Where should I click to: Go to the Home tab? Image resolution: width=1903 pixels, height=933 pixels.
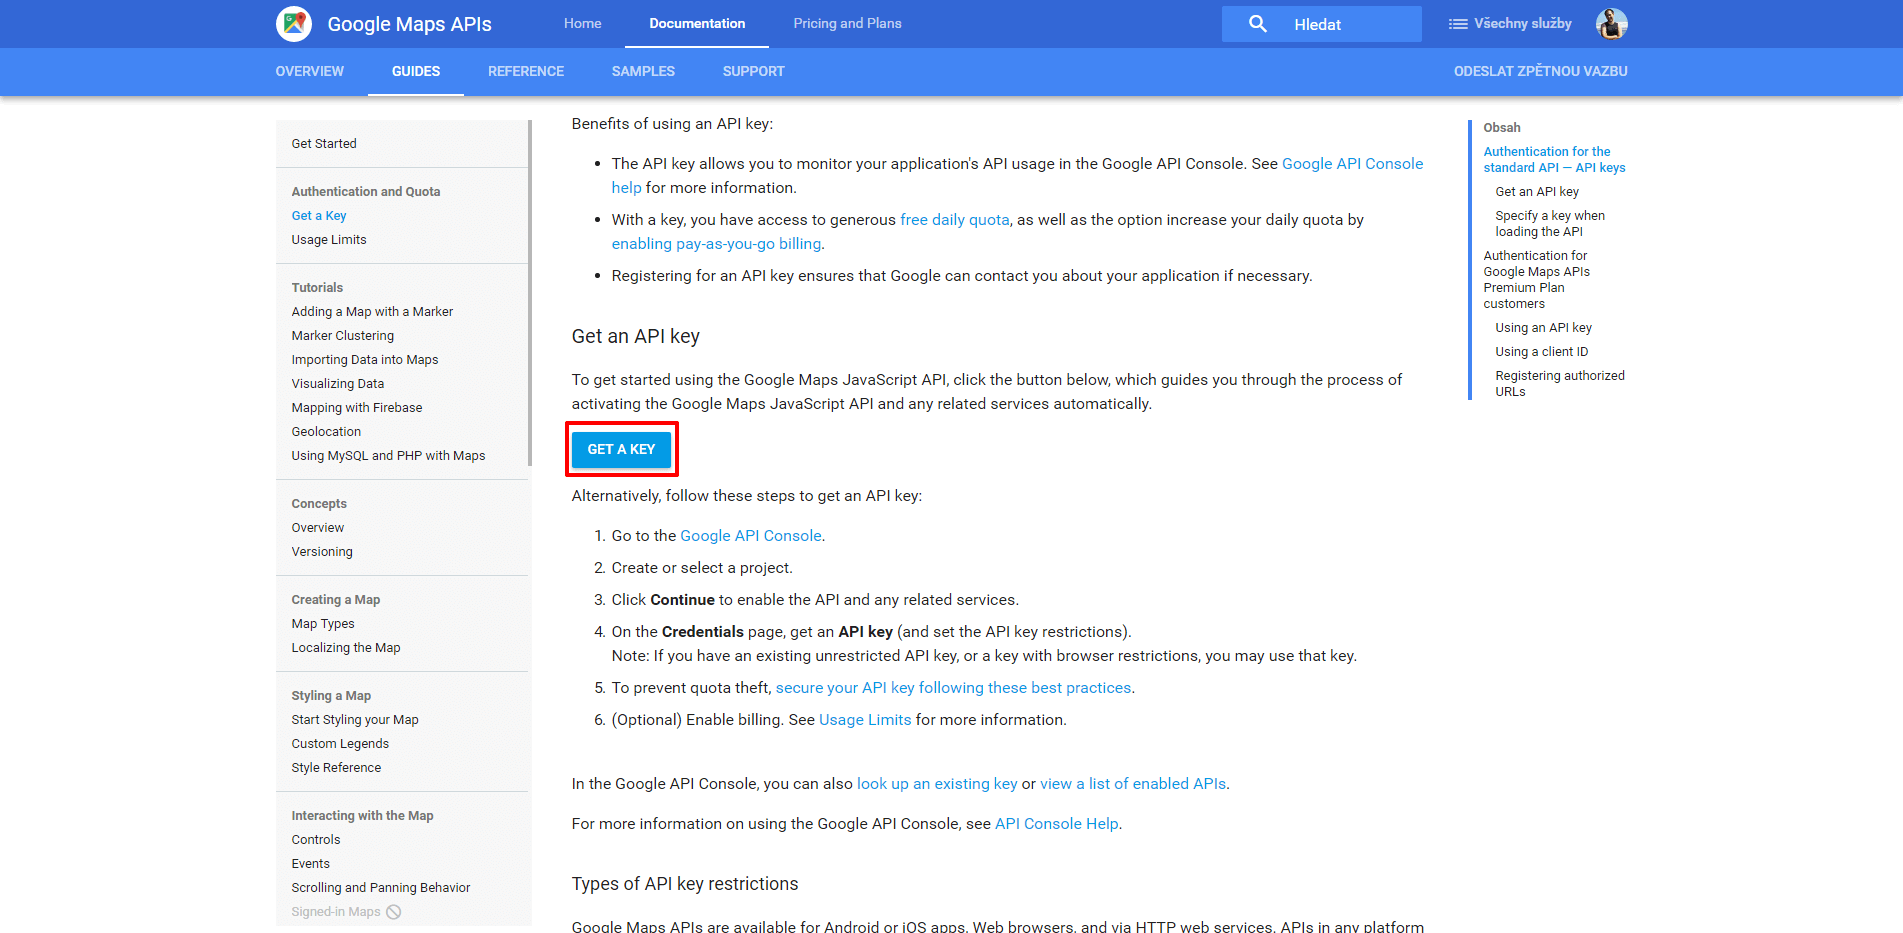point(582,24)
